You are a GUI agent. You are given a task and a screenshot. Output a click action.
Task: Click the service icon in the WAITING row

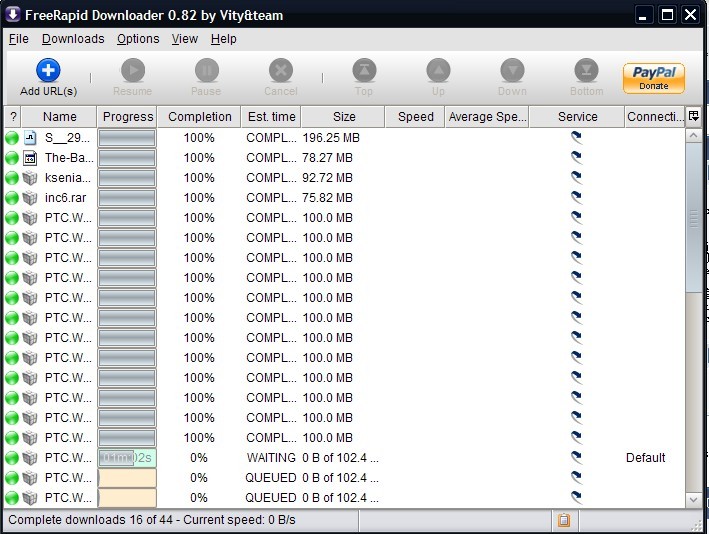577,457
